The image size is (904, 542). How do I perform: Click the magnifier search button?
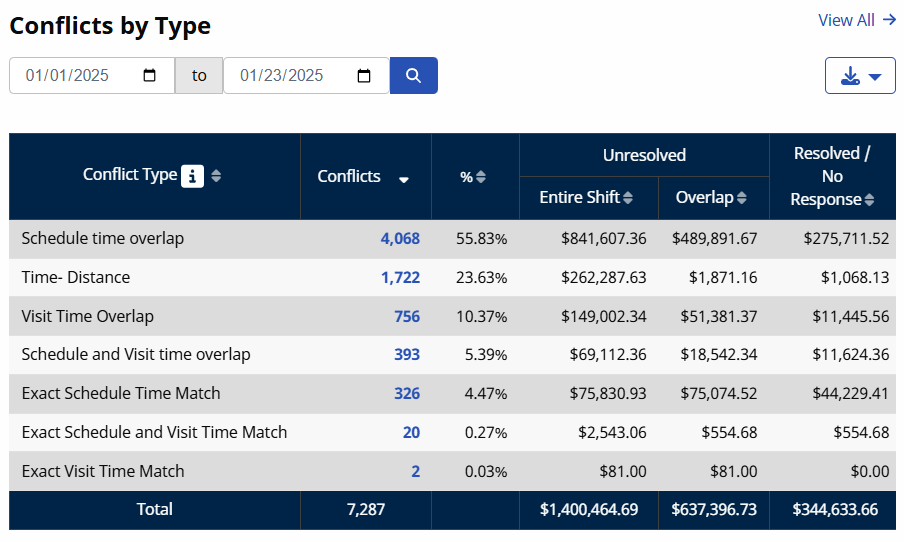413,76
